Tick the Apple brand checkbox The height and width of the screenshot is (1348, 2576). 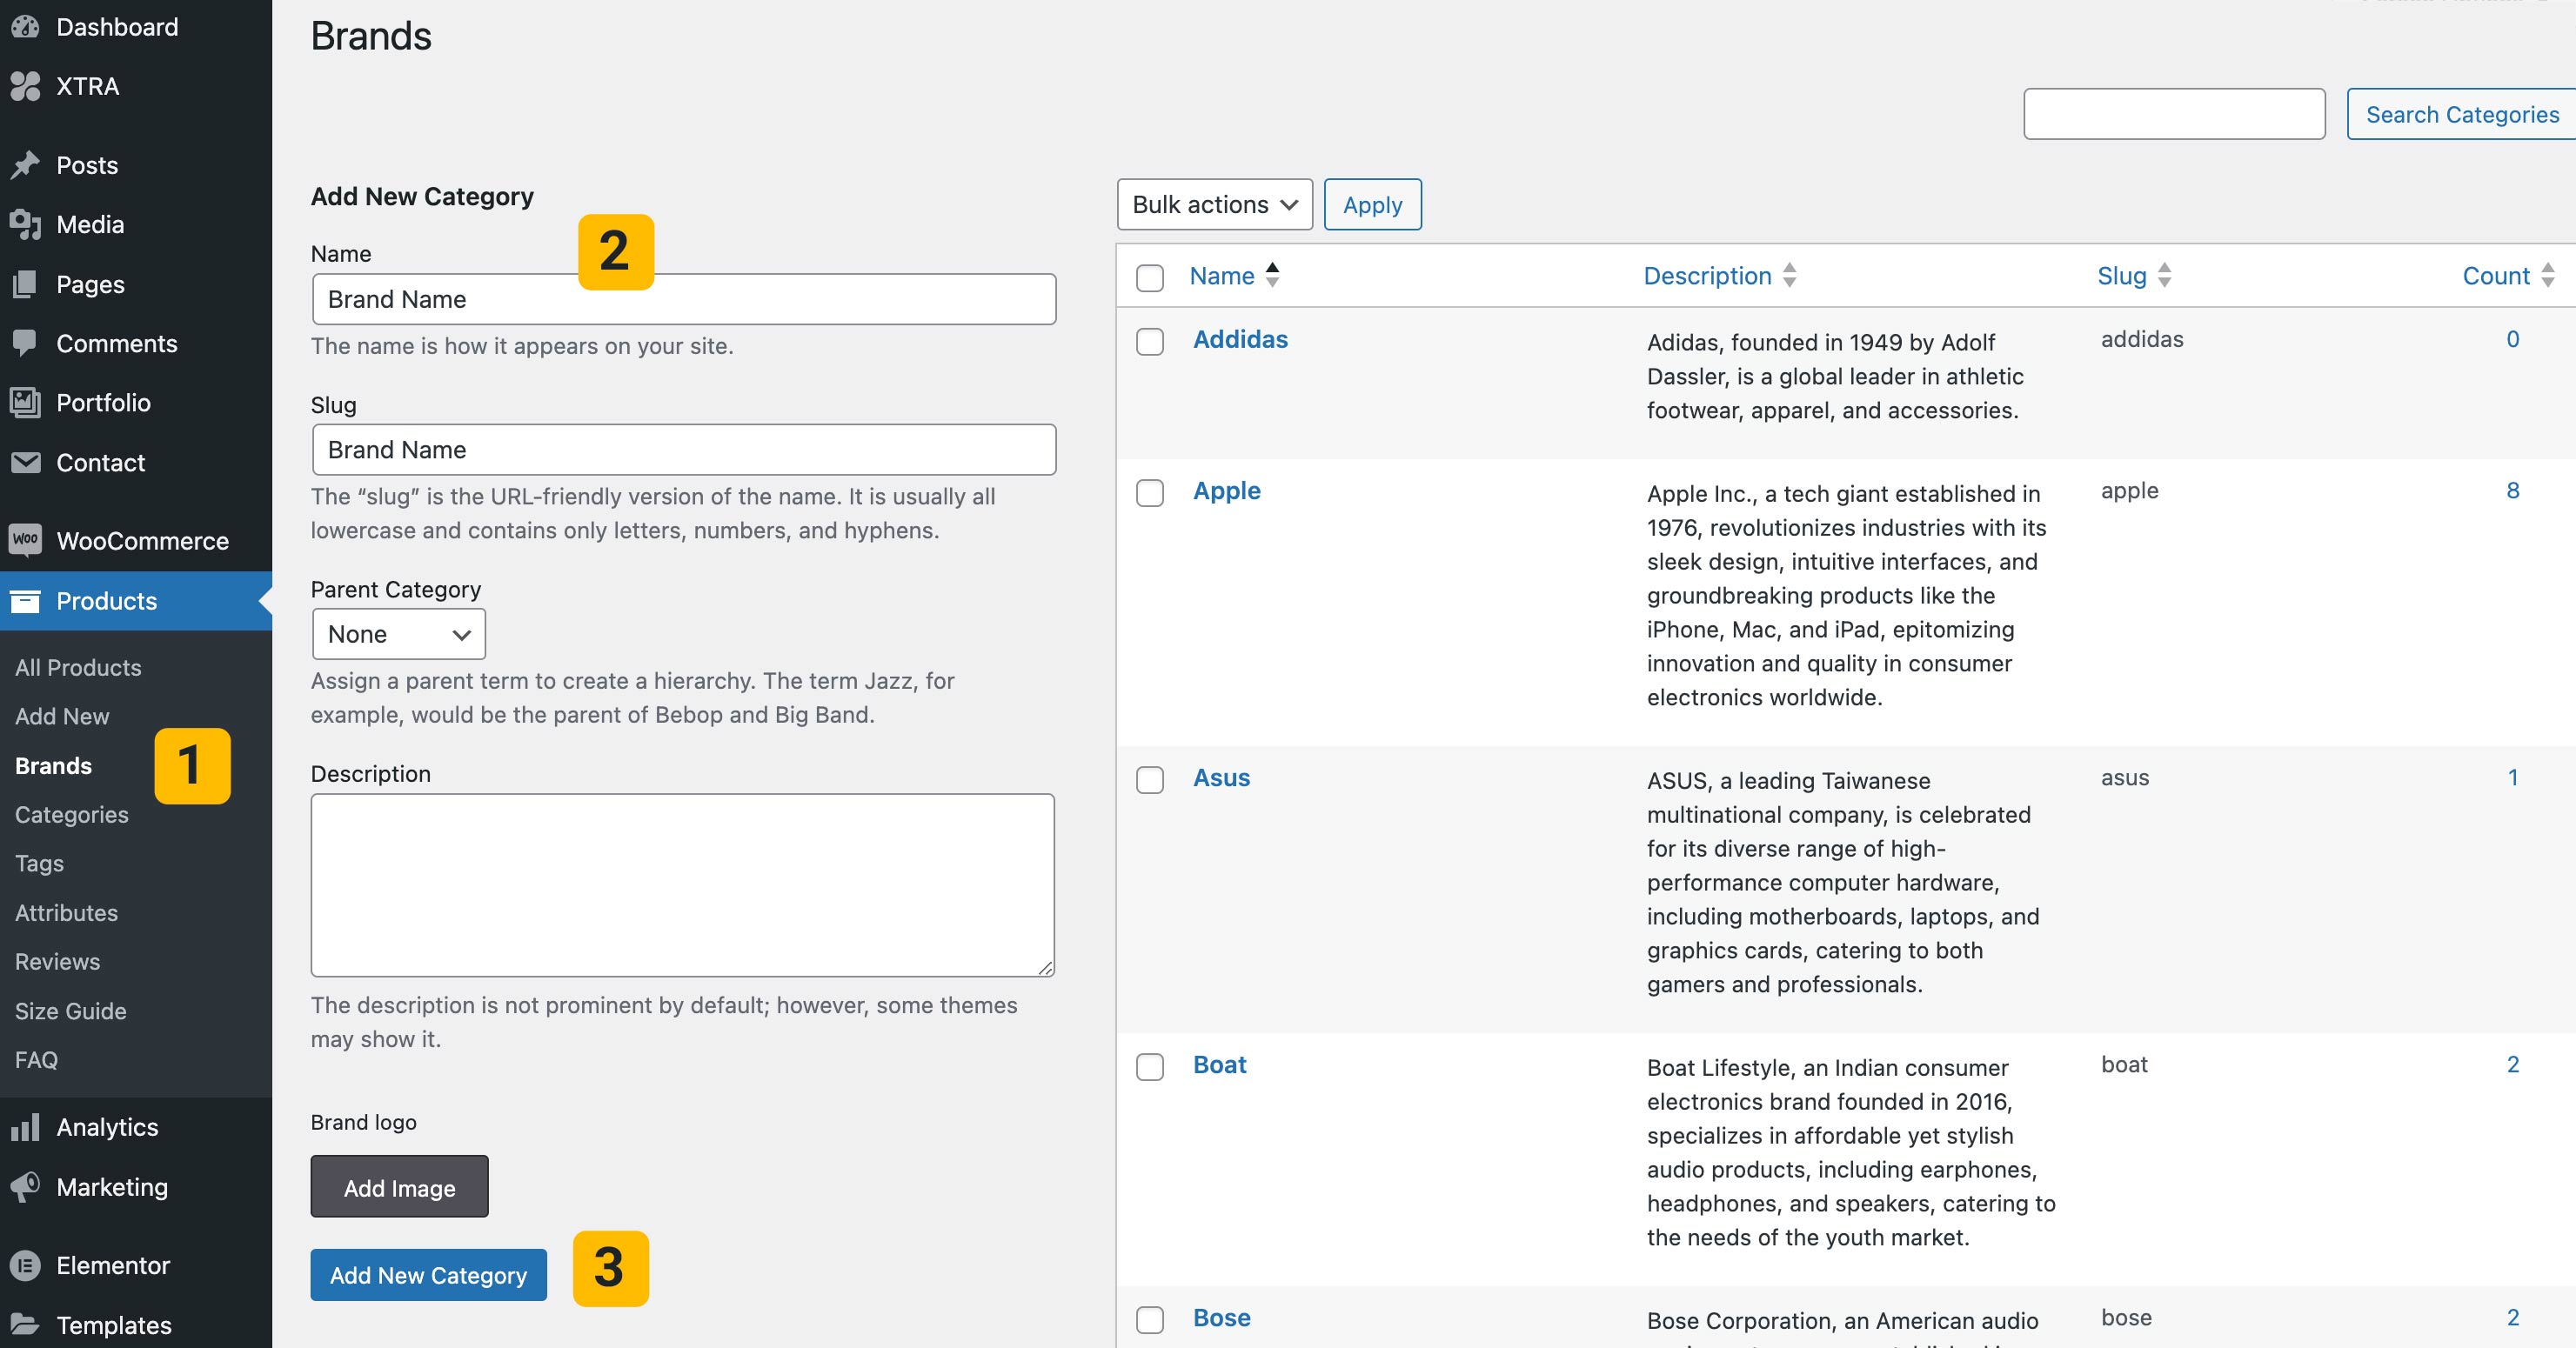pyautogui.click(x=1150, y=493)
